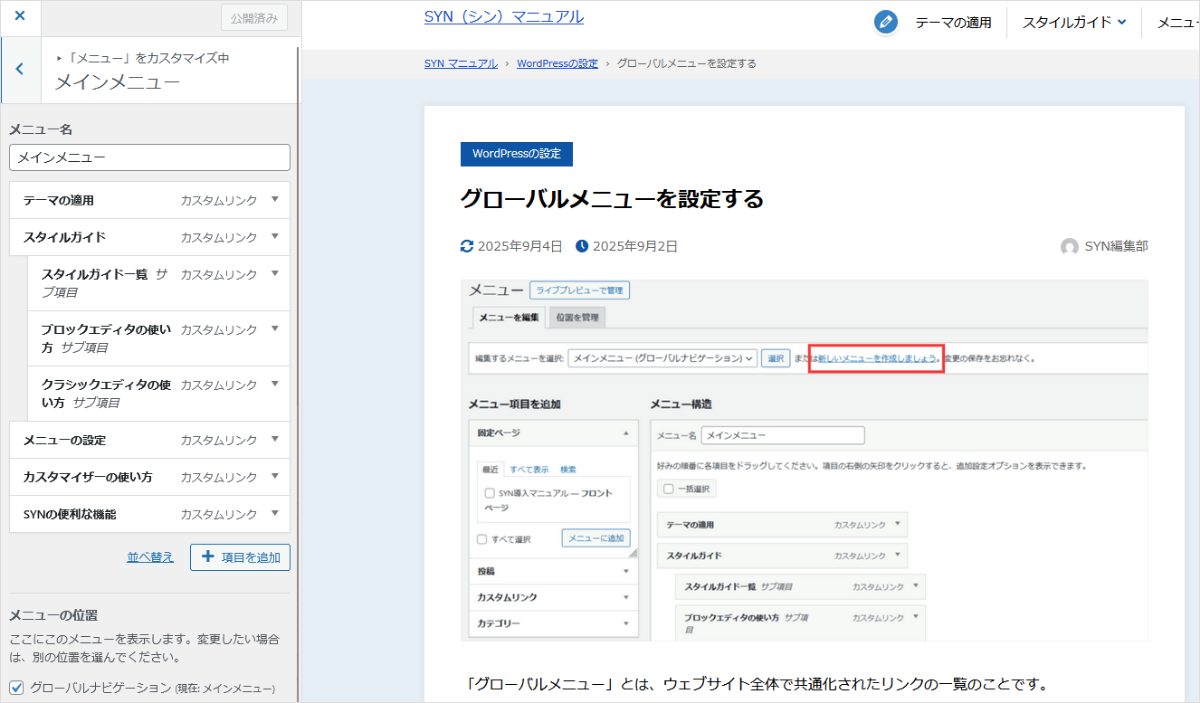Open スタイルガイド dropdown in preview navigation
1200x703 pixels.
pyautogui.click(x=1074, y=22)
